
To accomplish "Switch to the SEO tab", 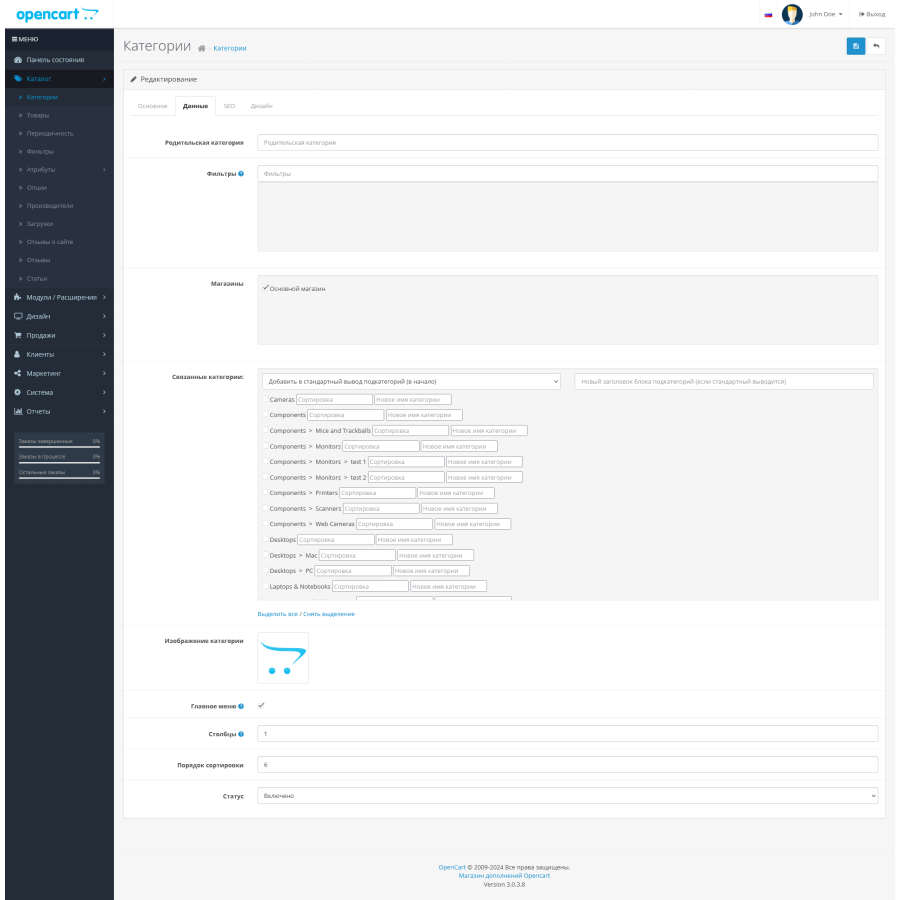I will click(x=229, y=106).
